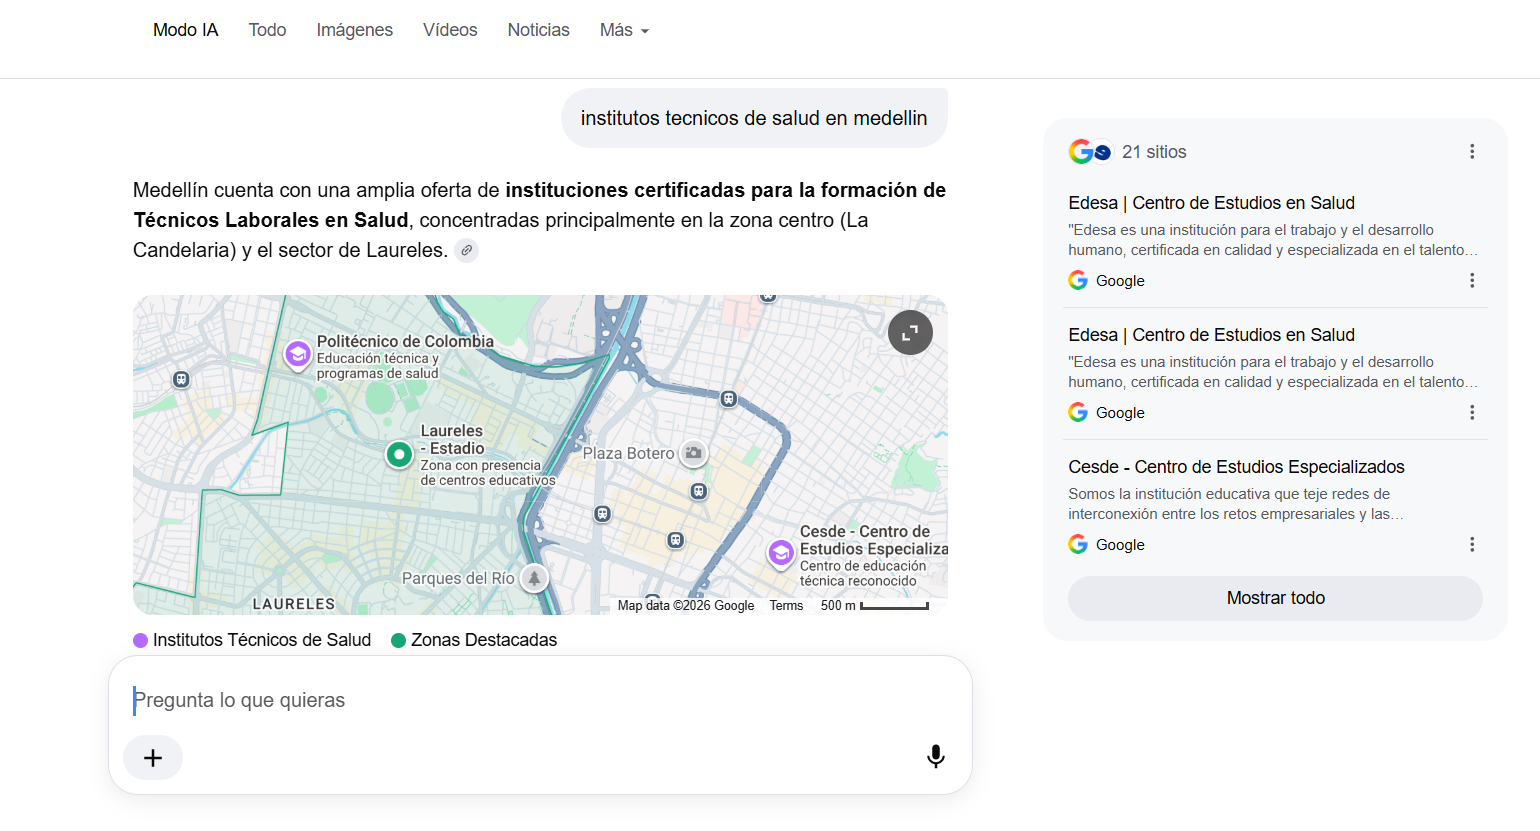Open first Edesa Centro de Estudios link
Screen dimensions: 1540x831
1211,203
